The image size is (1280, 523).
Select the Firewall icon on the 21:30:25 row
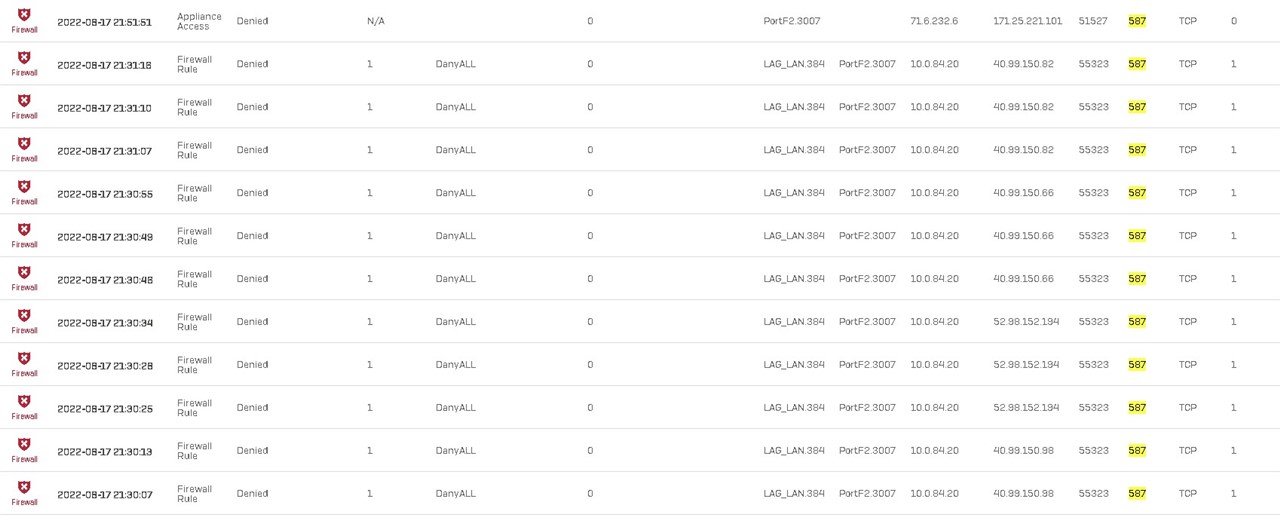pos(24,402)
